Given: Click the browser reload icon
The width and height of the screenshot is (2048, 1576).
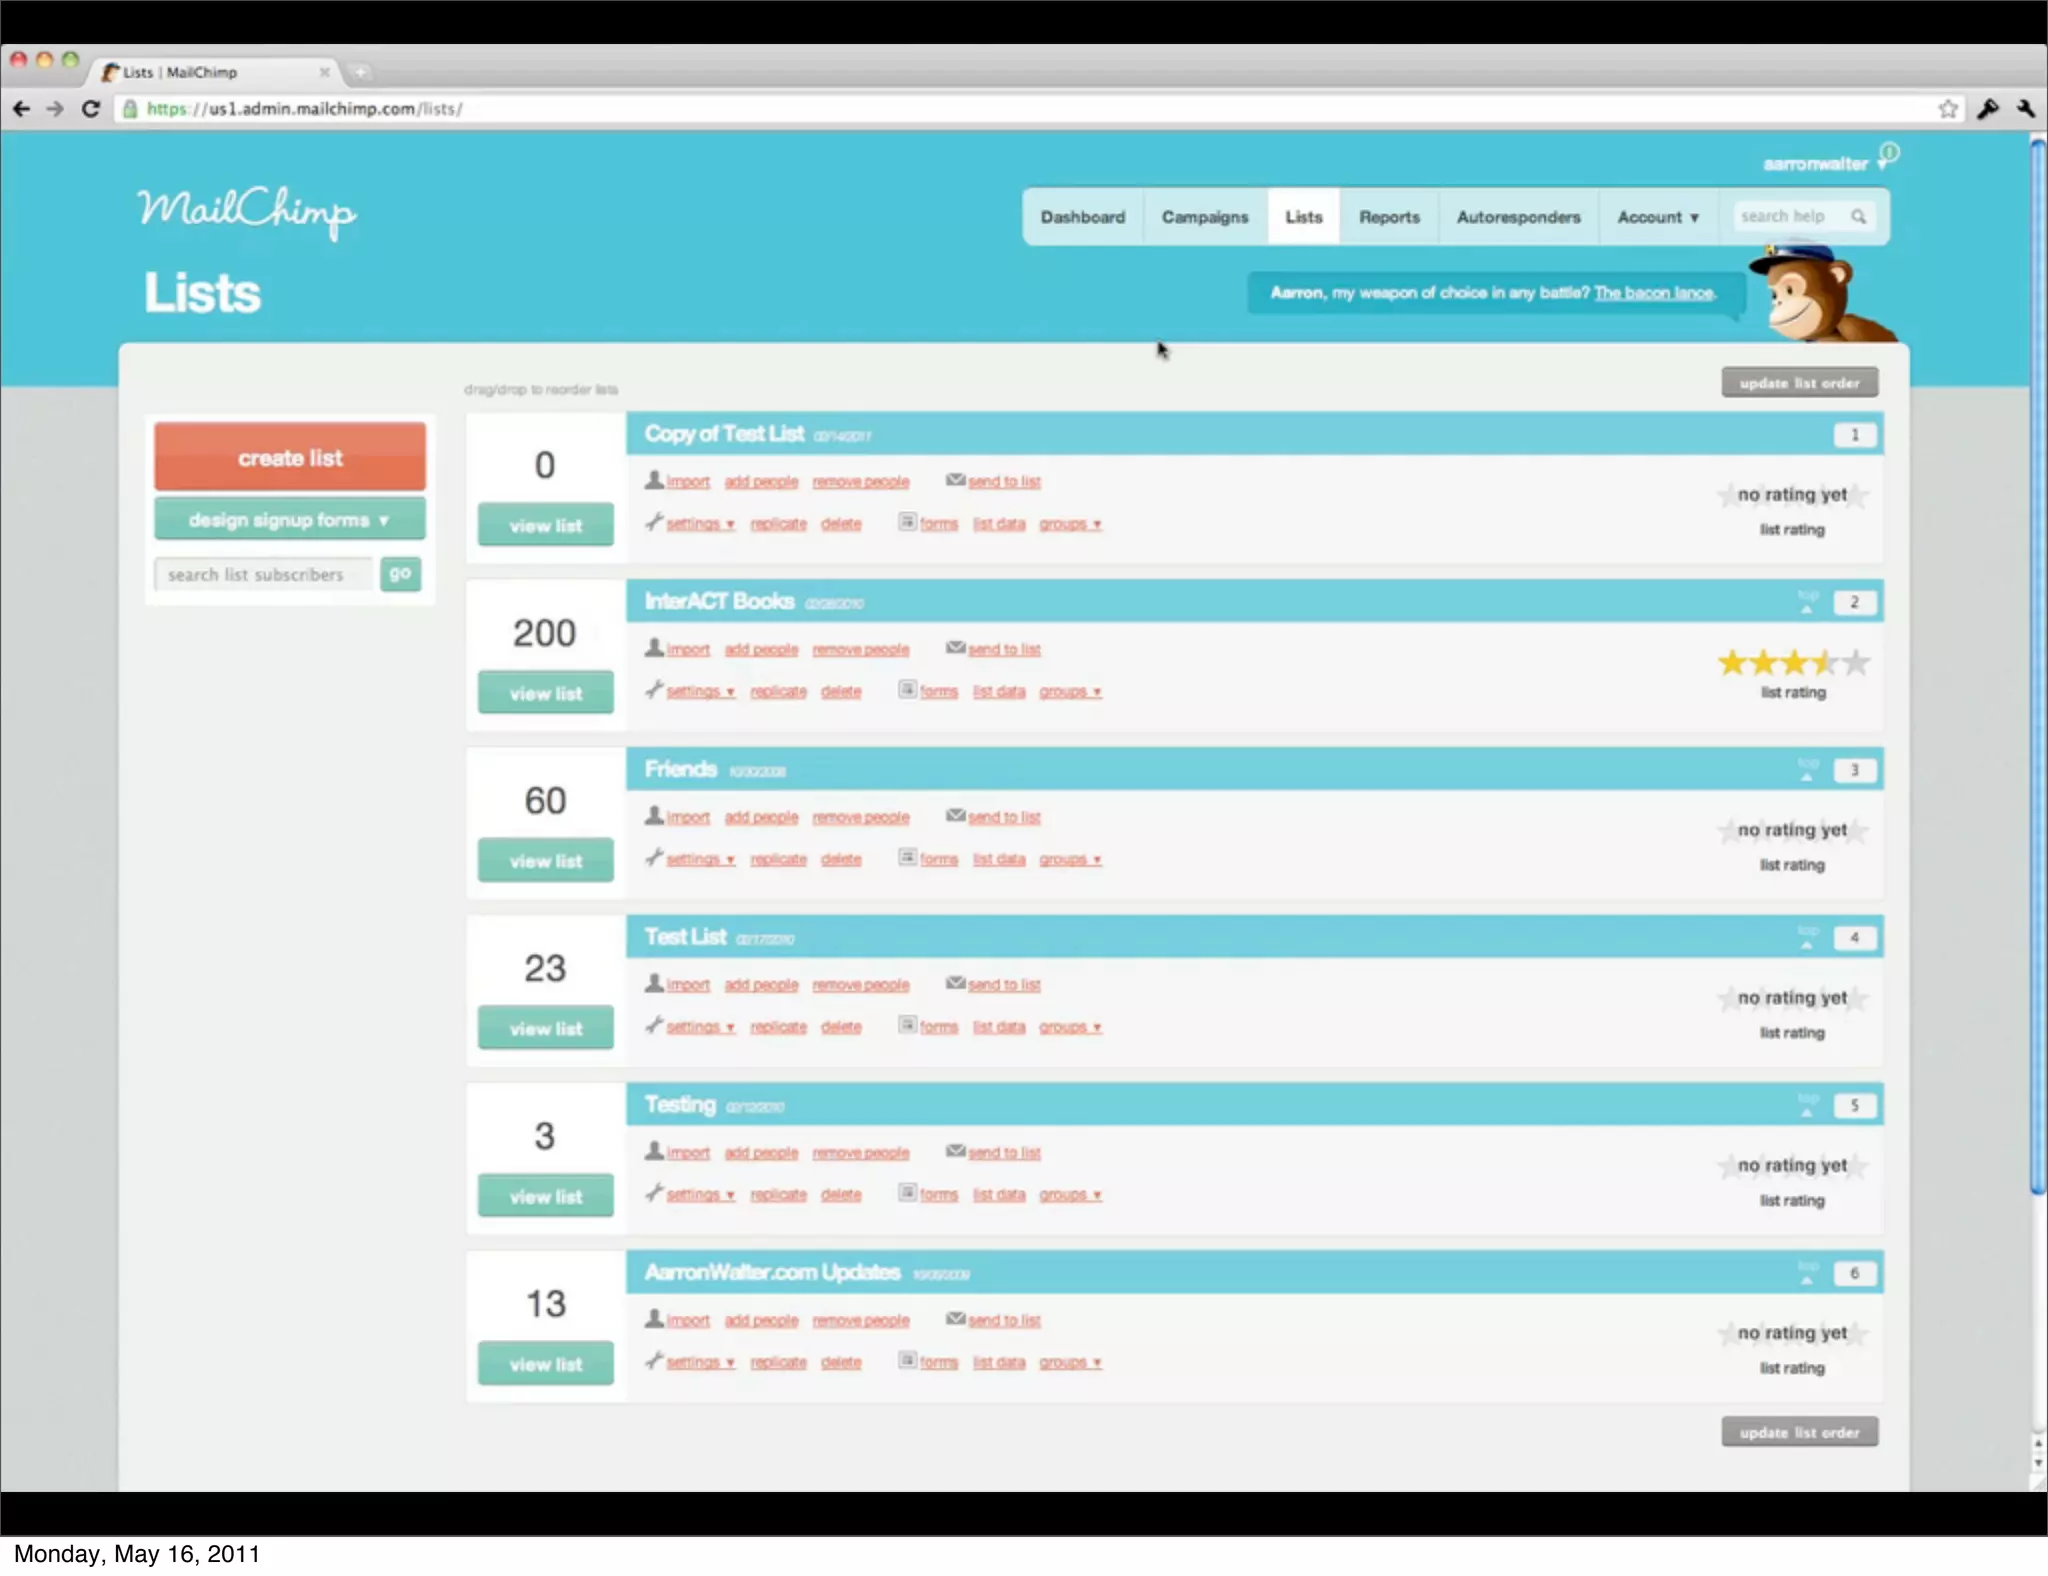Looking at the screenshot, I should (91, 109).
